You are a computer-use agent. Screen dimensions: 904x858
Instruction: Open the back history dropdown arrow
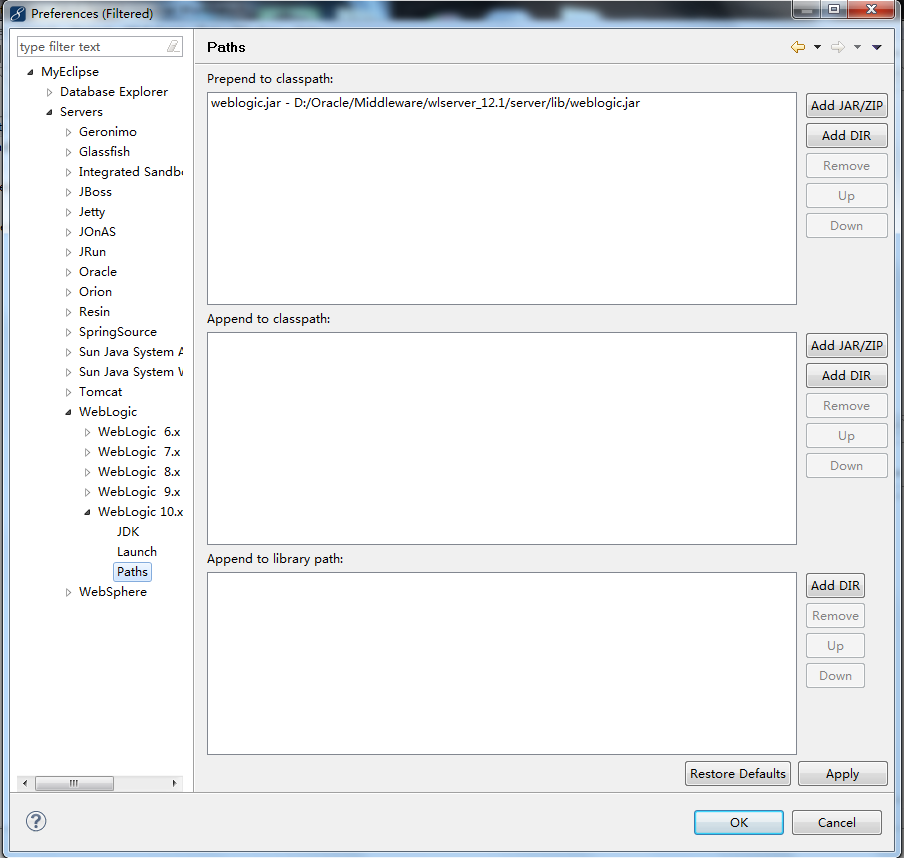point(817,47)
